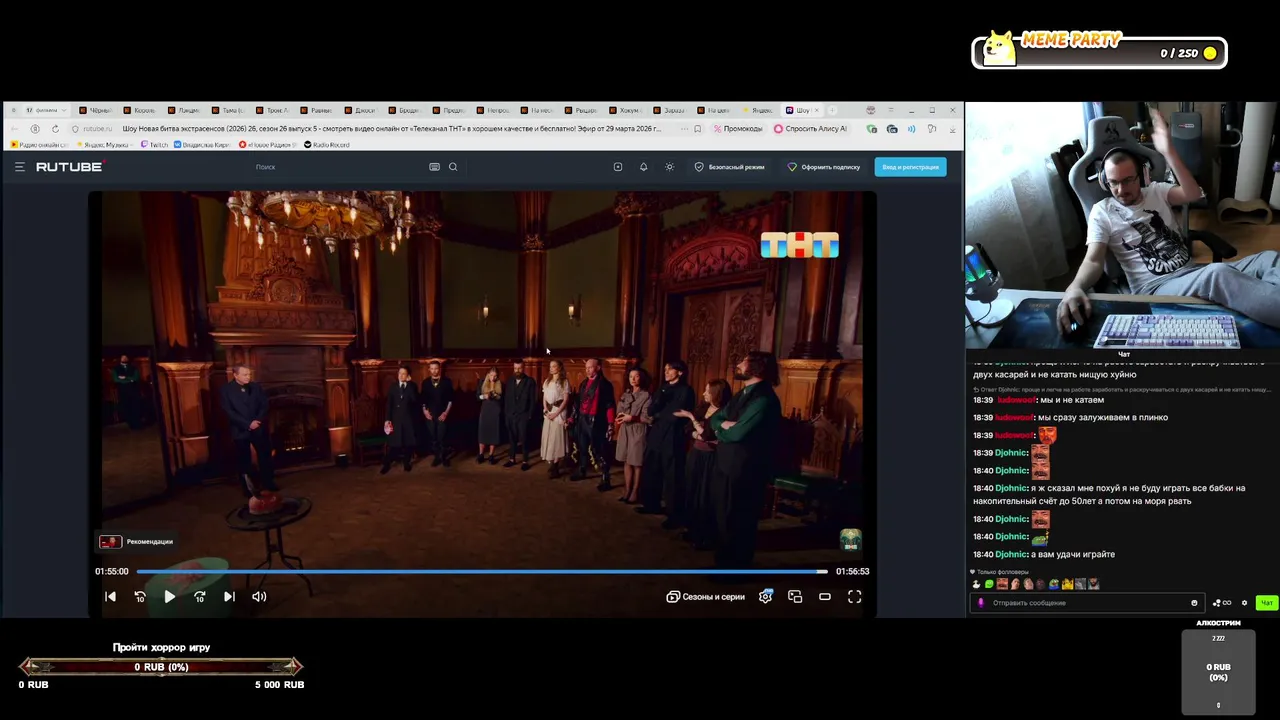Skip to previous video in player
This screenshot has width=1280, height=720.
(110, 597)
